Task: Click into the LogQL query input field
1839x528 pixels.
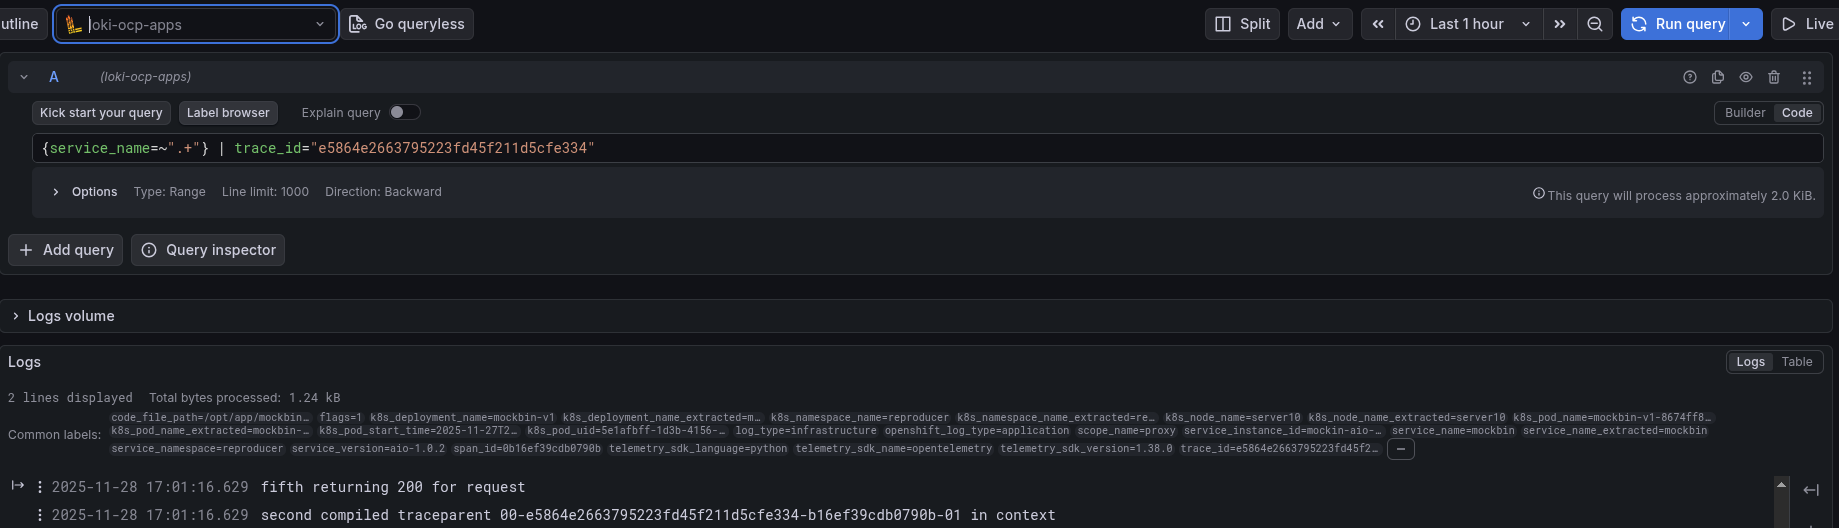Action: coord(900,148)
